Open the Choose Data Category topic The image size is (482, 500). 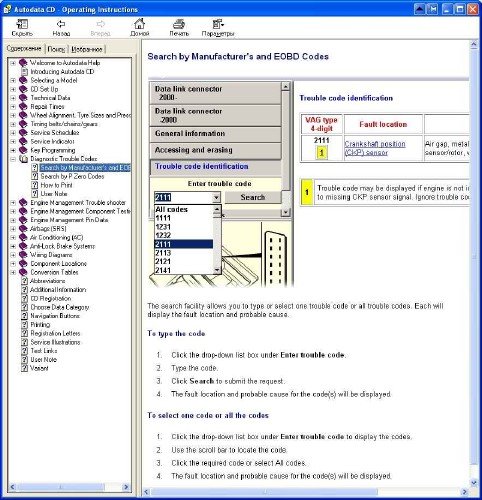pyautogui.click(x=60, y=307)
